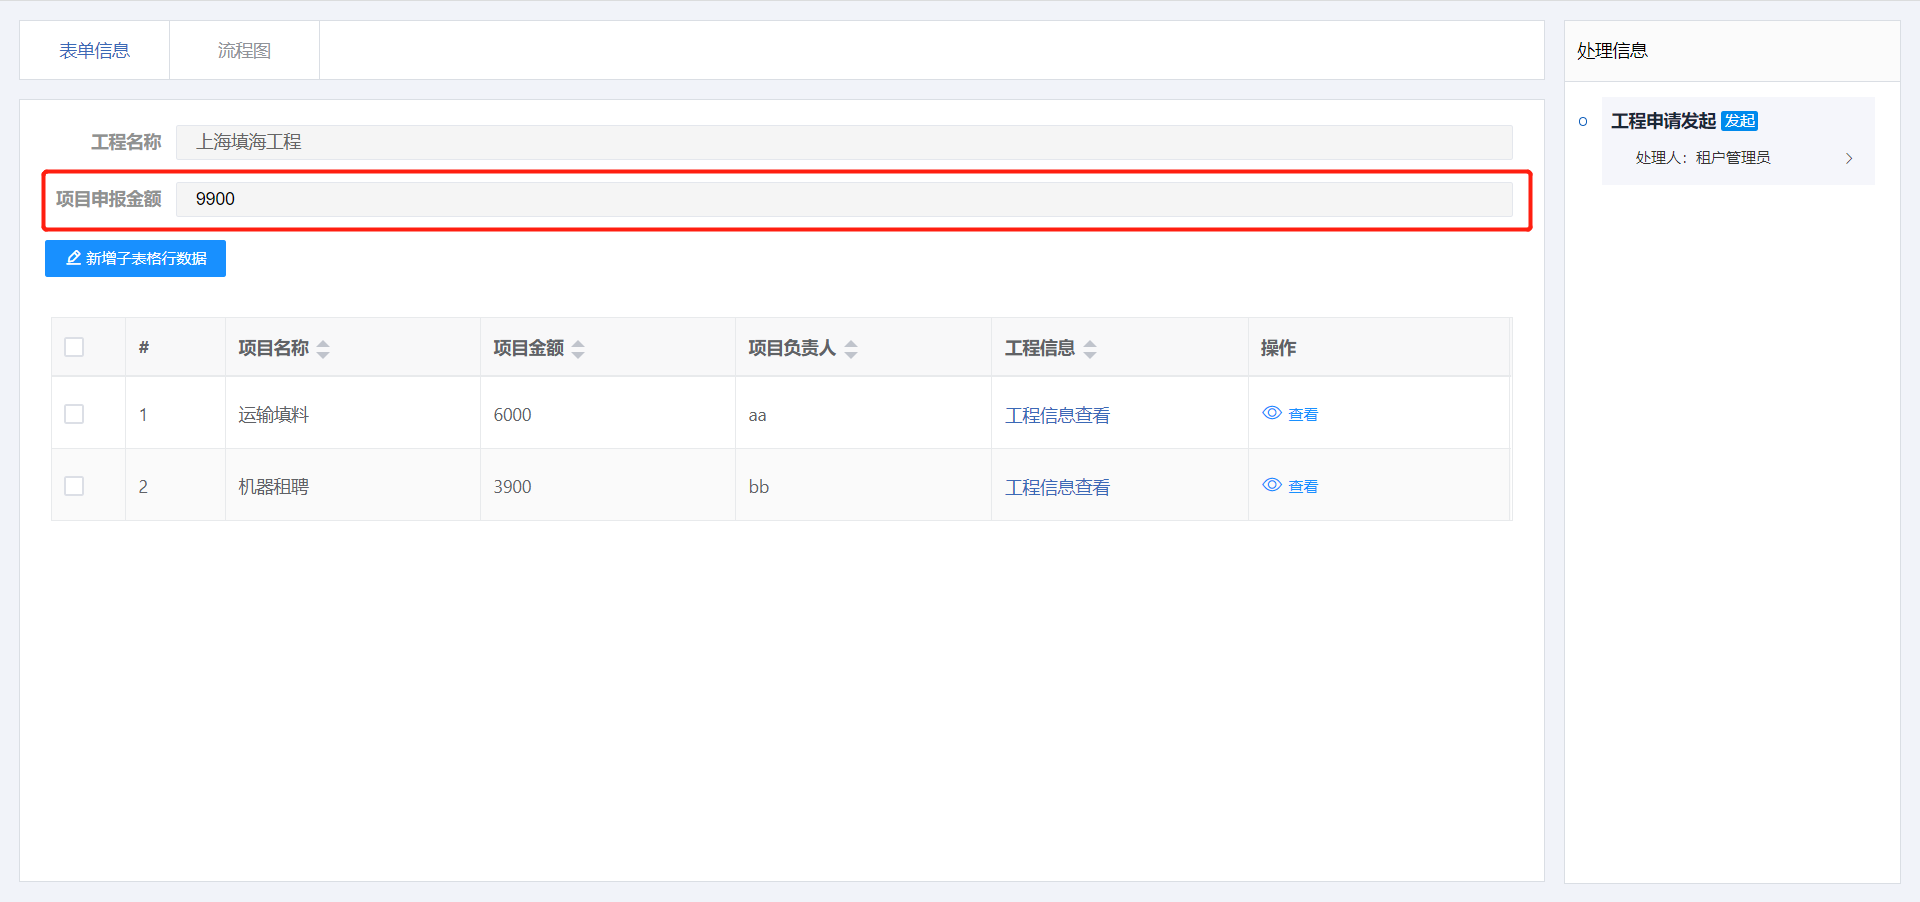This screenshot has height=902, width=1920.
Task: Open the 流程图 tab
Action: point(244,50)
